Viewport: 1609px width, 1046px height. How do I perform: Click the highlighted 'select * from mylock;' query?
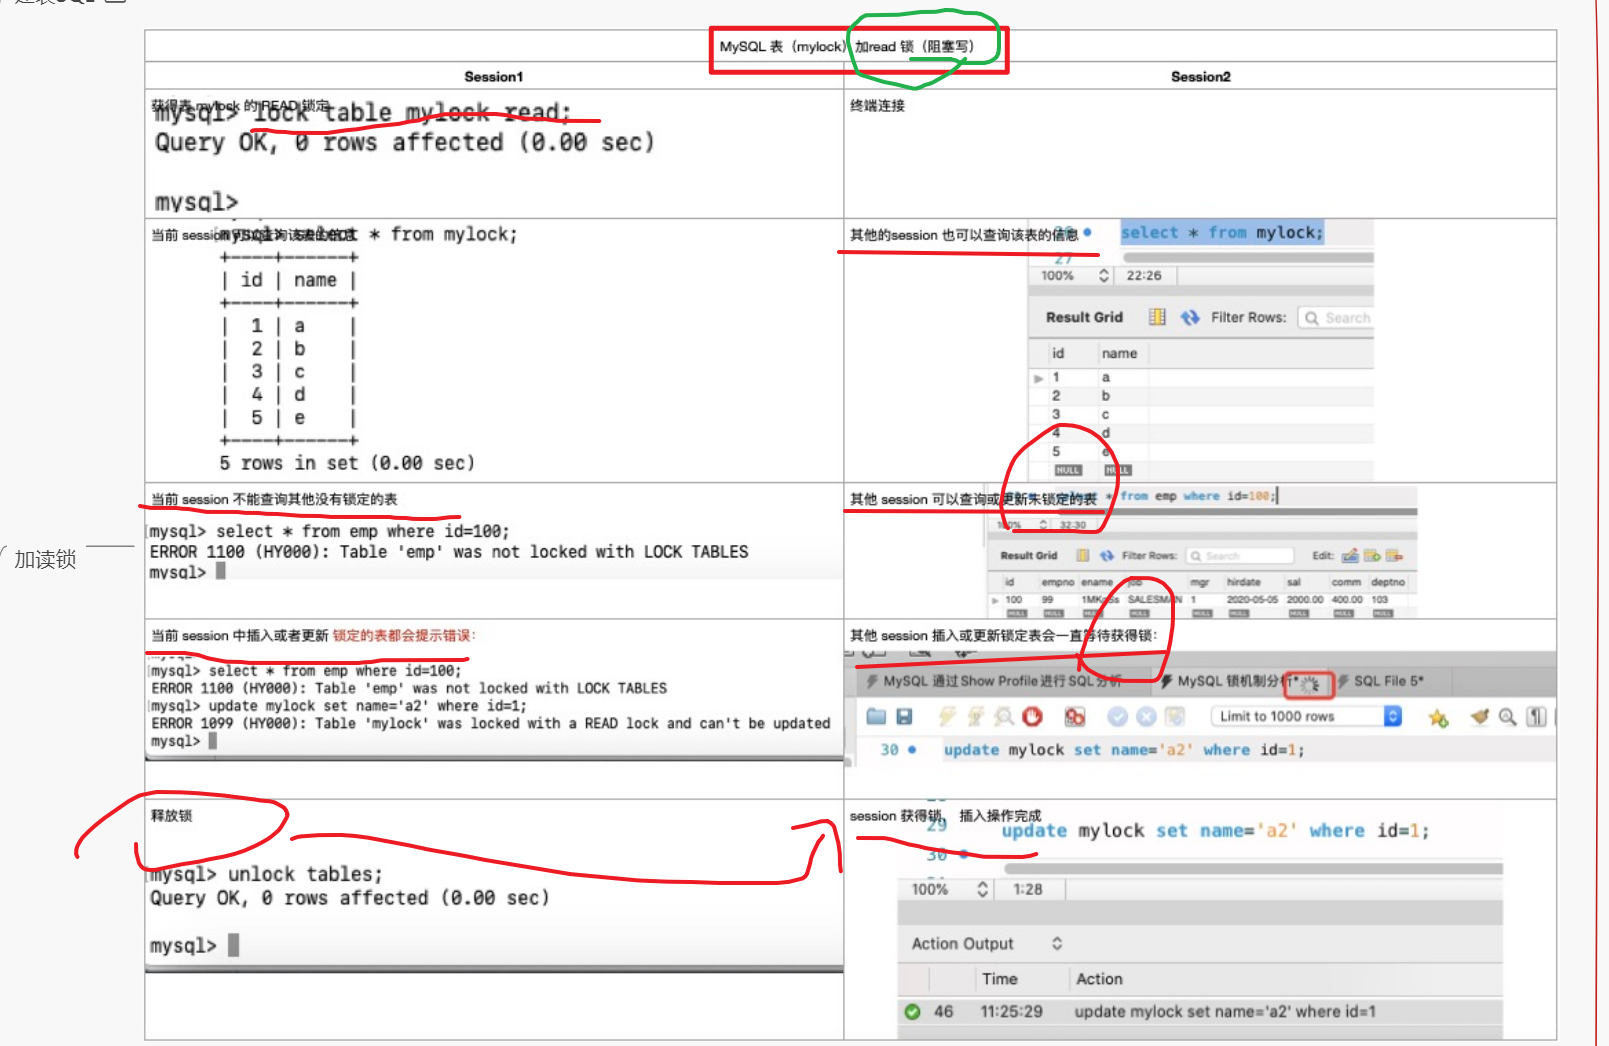[x=1222, y=233]
